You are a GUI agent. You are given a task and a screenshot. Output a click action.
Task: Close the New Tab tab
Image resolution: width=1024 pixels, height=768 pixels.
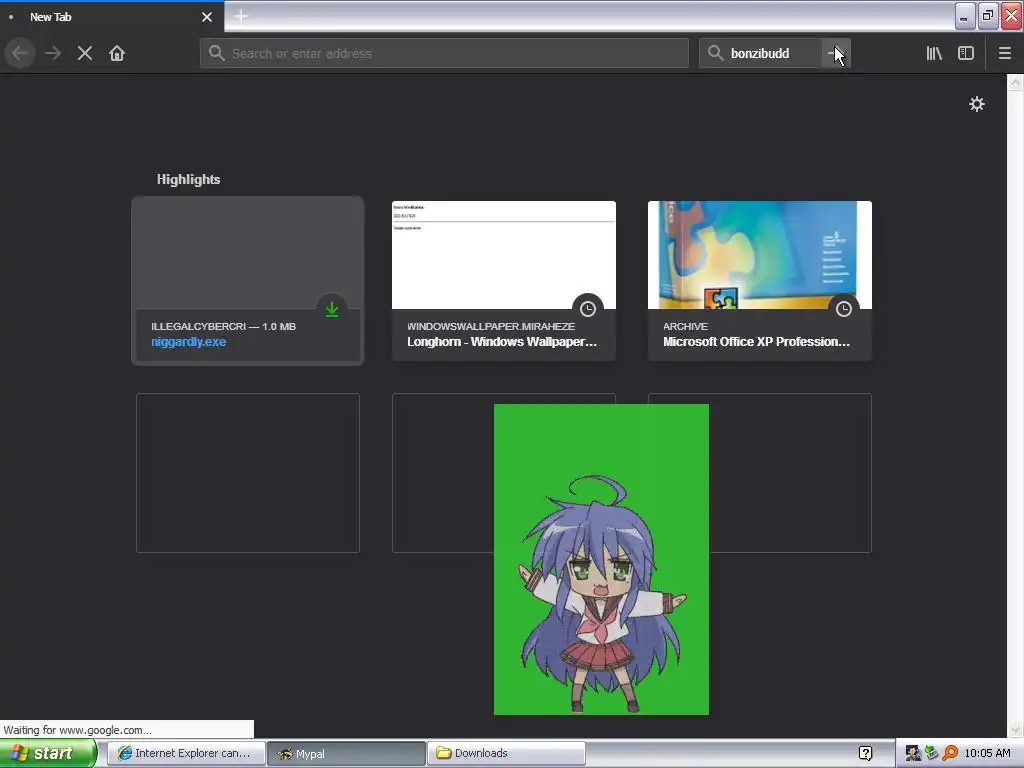(207, 17)
